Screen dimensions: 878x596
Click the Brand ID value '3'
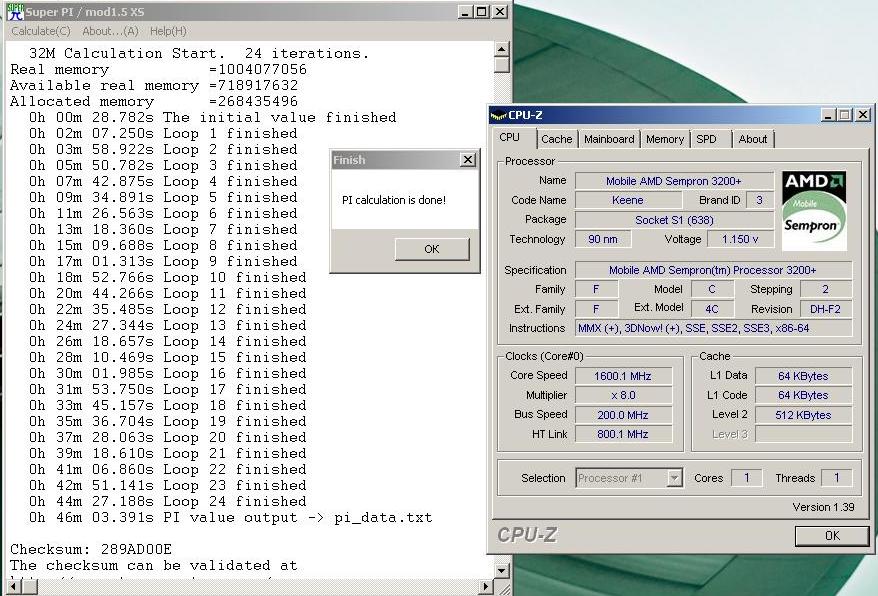(x=759, y=201)
